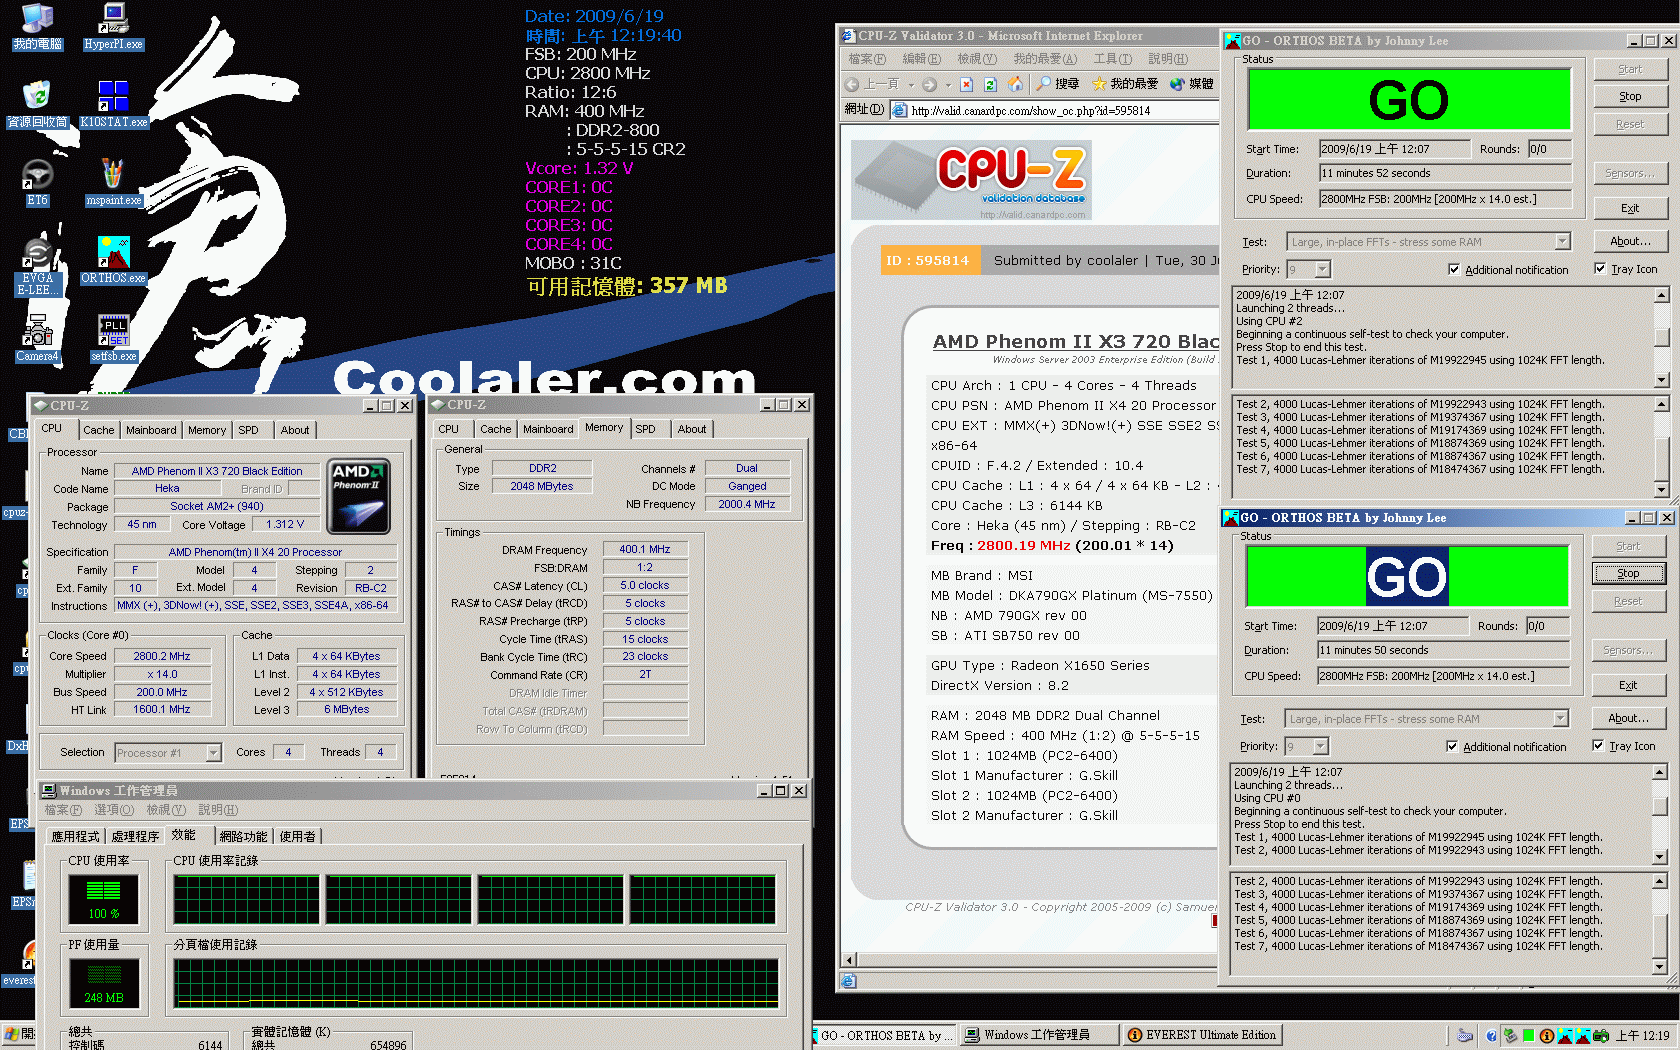Toggle Additional notification in lower ORTHOS window

pos(1506,747)
